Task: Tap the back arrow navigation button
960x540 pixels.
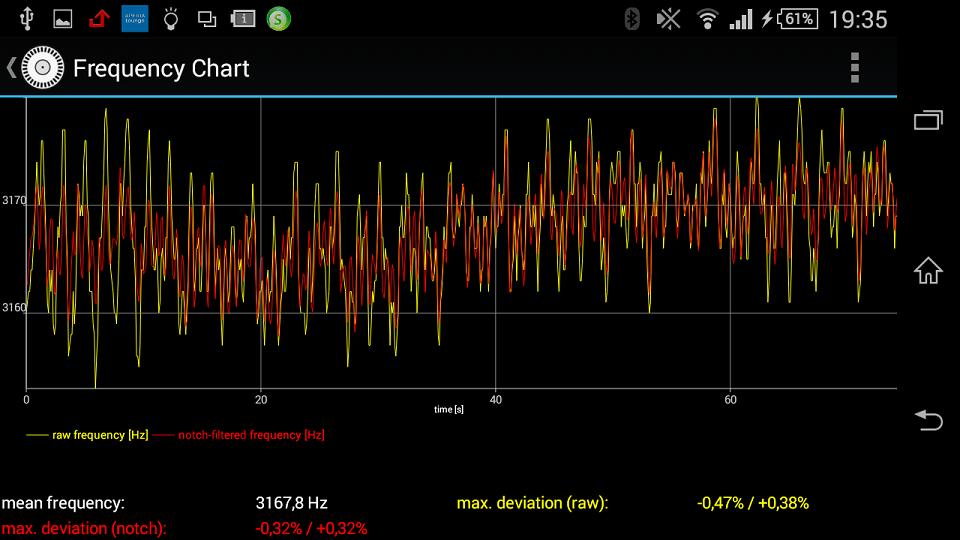Action: [929, 420]
